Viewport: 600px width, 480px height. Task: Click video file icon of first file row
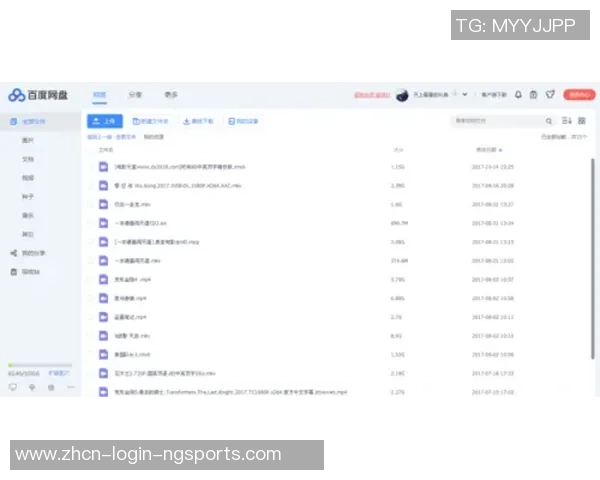click(x=103, y=167)
